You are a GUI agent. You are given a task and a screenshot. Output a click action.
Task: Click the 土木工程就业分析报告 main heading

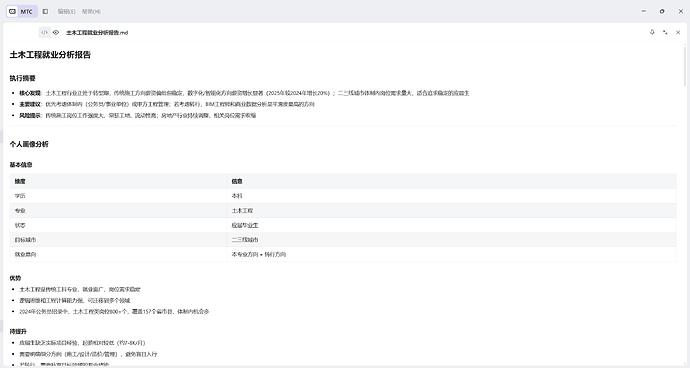tap(50, 55)
